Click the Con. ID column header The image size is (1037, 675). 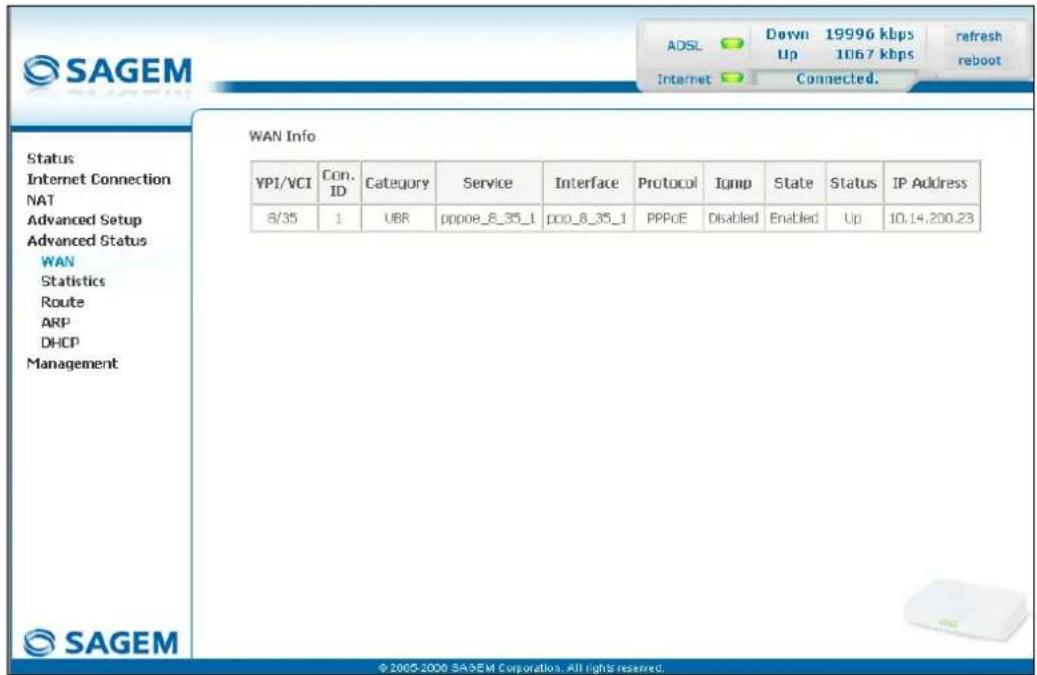pyautogui.click(x=339, y=183)
